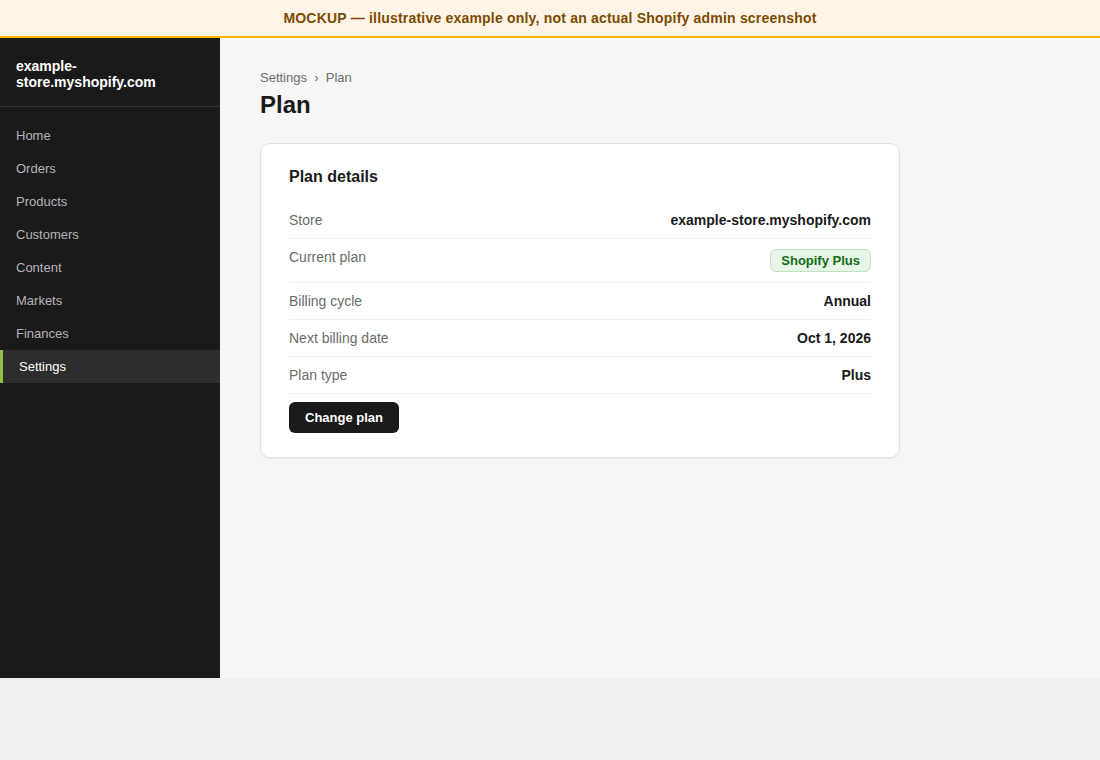The image size is (1100, 760).
Task: Click the Annual billing cycle value
Action: pyautogui.click(x=847, y=301)
